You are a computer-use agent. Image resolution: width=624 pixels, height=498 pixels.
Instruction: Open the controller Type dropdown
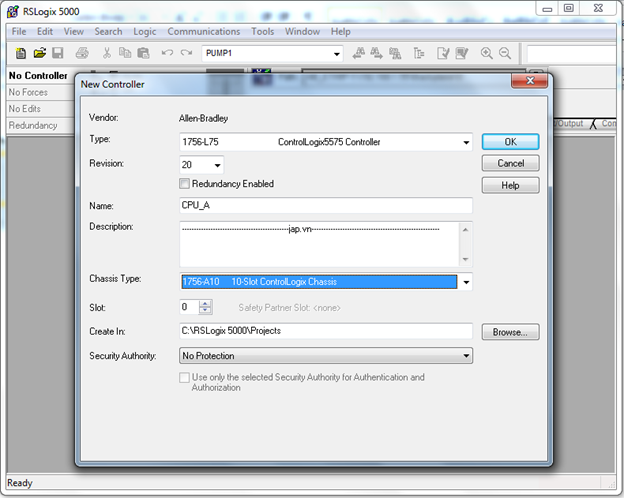tap(466, 142)
